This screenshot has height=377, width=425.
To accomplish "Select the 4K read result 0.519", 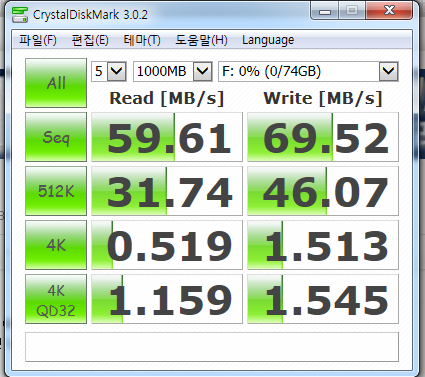I will click(167, 245).
